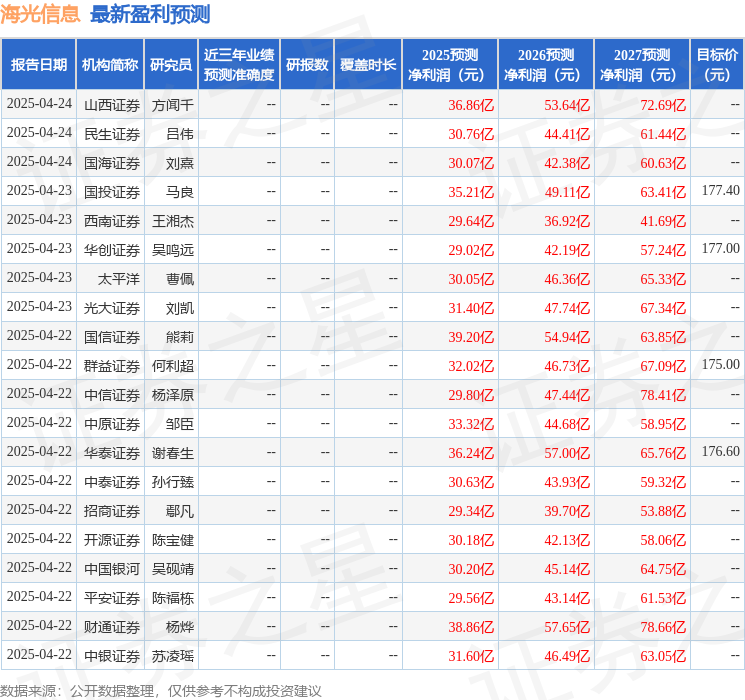Viewport: 745px width, 700px height.
Task: Open the 山西证券 institution entry
Action: [112, 104]
